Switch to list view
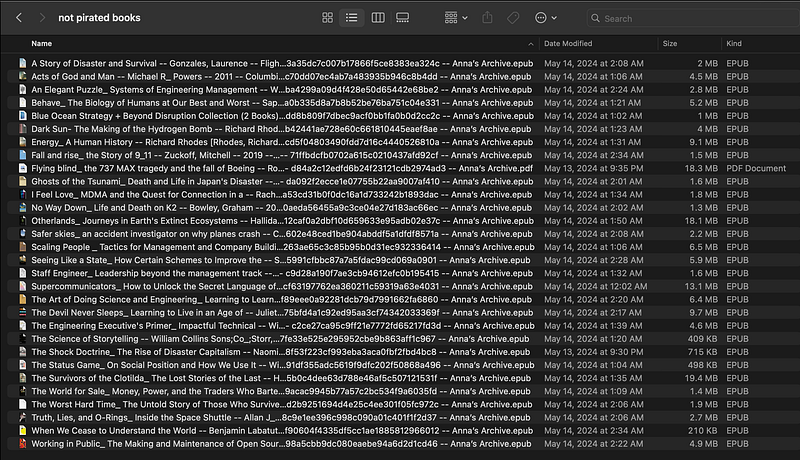Image resolution: width=800 pixels, height=460 pixels. 352,18
